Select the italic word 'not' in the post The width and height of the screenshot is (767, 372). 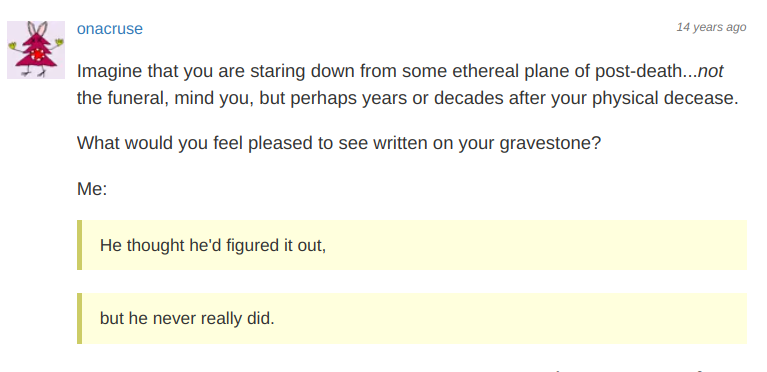(x=710, y=72)
